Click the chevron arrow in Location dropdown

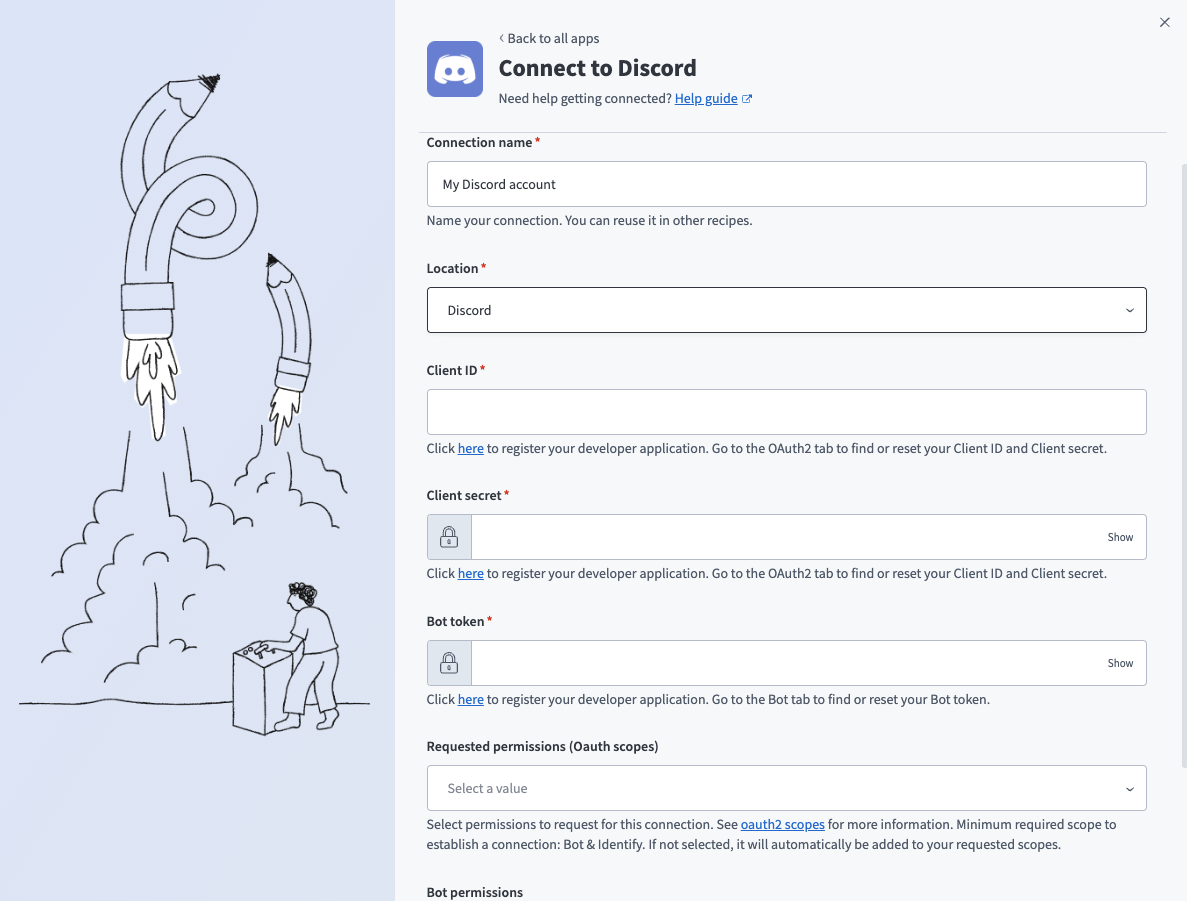pyautogui.click(x=1129, y=310)
